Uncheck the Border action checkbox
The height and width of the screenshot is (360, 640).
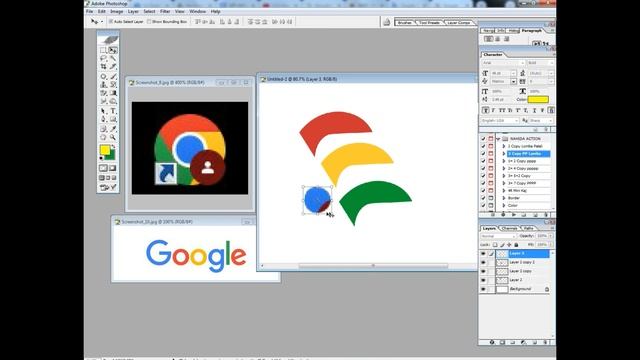point(483,198)
